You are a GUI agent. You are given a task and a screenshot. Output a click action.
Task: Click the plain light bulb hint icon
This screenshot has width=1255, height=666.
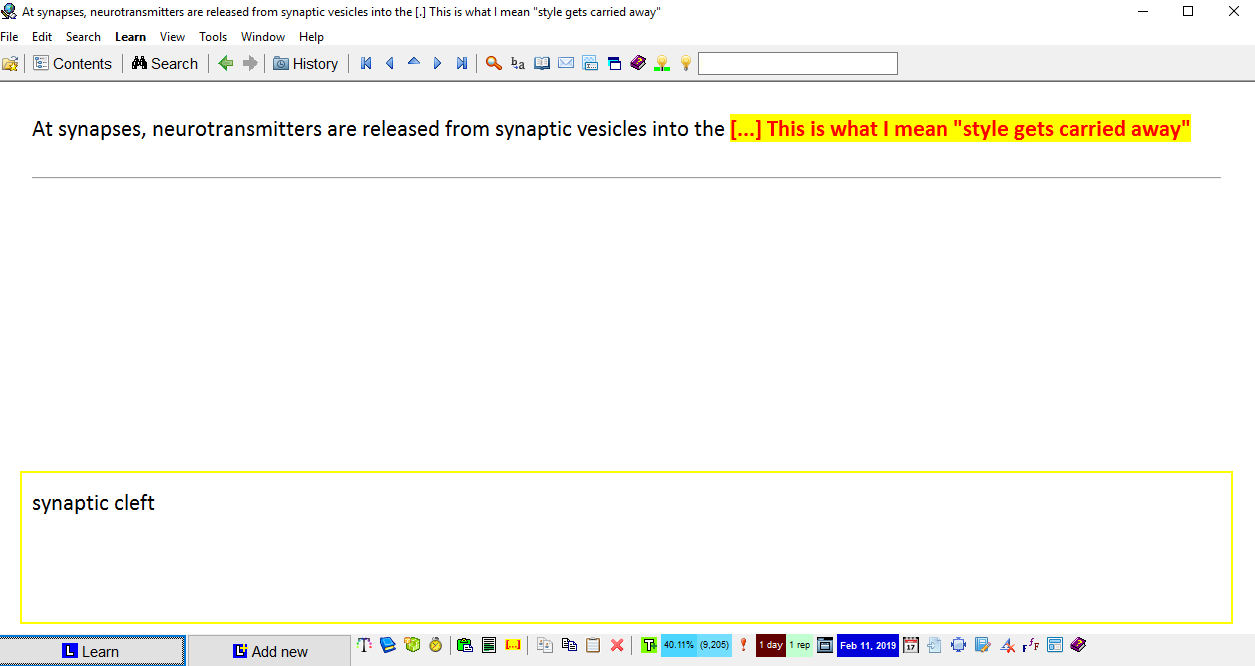pos(686,63)
